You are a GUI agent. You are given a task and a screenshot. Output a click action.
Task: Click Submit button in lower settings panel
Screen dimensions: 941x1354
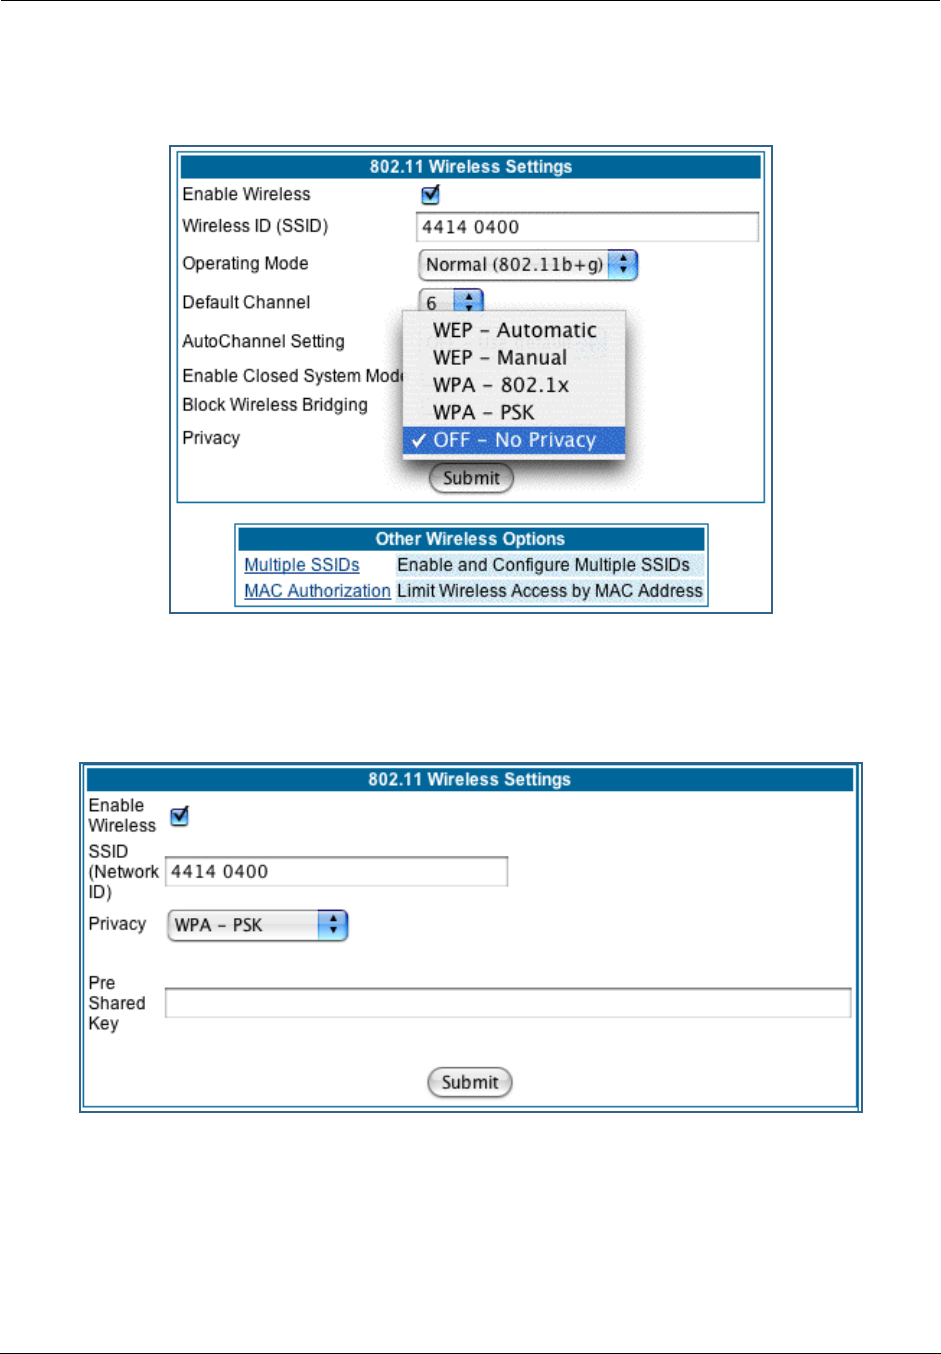pyautogui.click(x=470, y=1082)
